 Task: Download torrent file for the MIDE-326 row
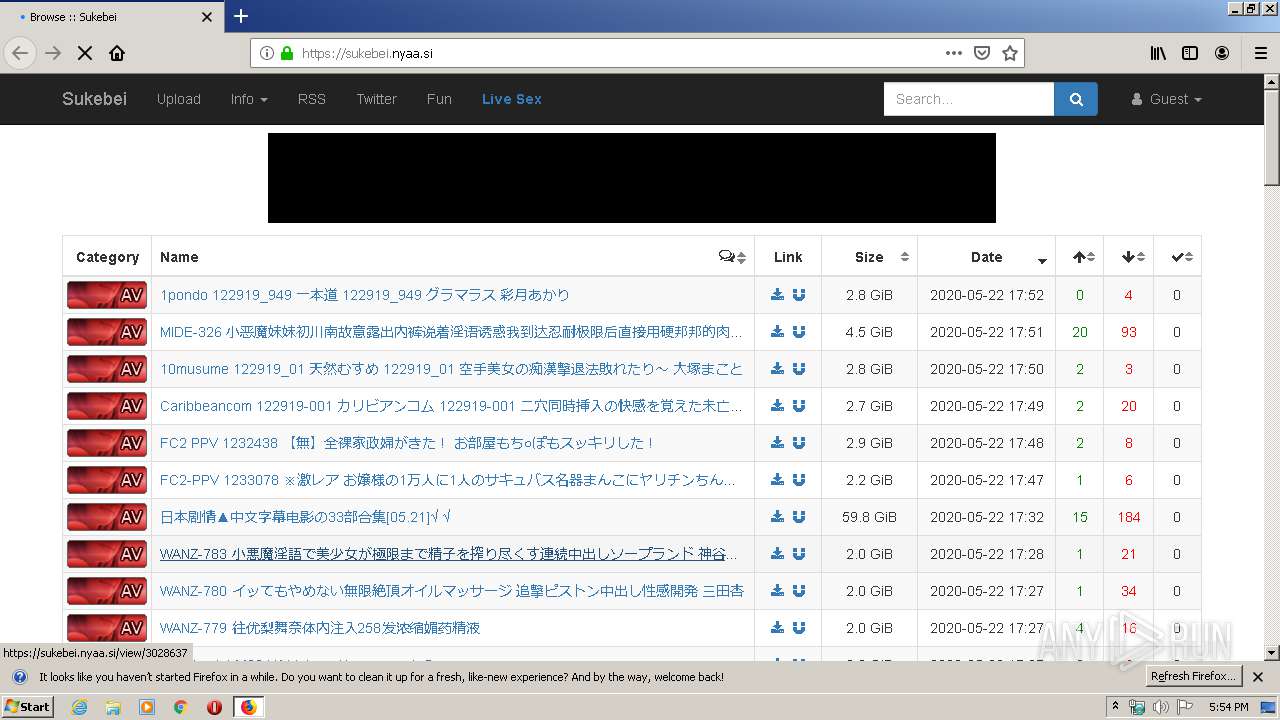pos(777,332)
